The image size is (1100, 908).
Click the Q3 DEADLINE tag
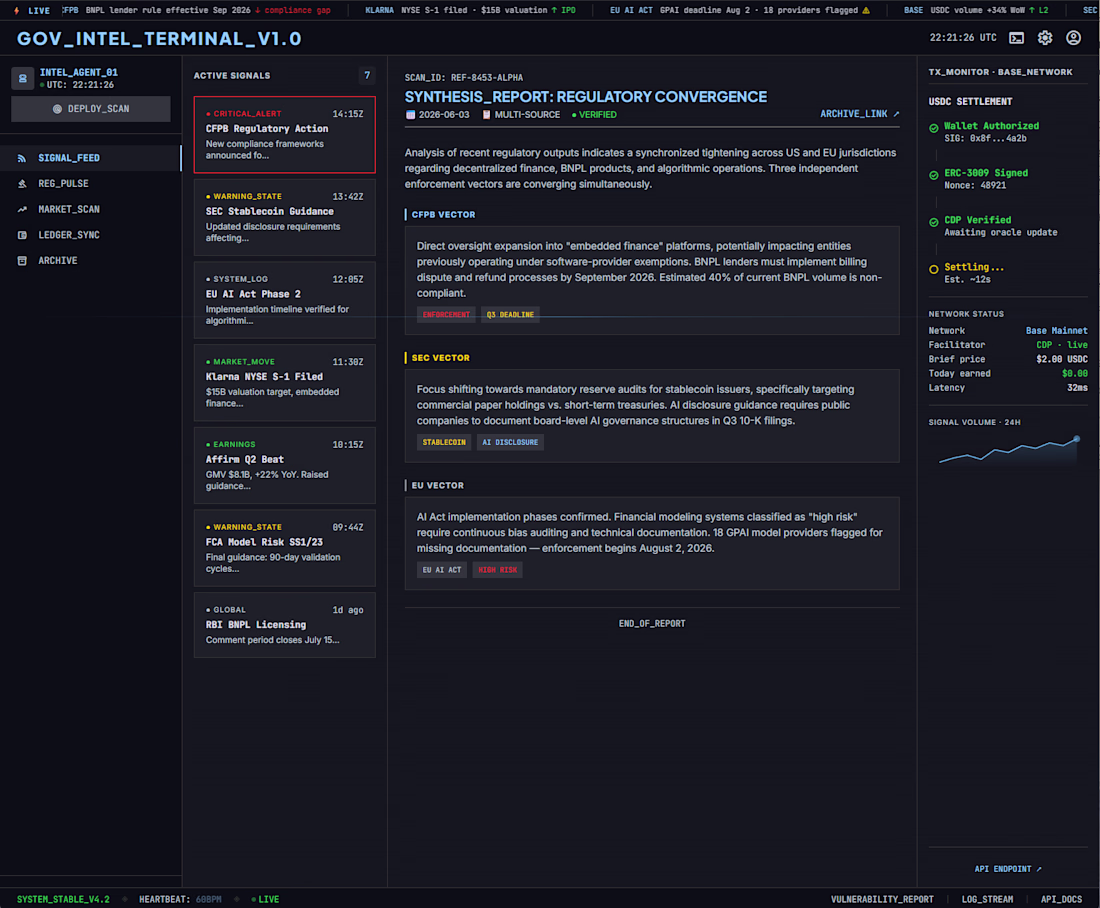pyautogui.click(x=510, y=314)
